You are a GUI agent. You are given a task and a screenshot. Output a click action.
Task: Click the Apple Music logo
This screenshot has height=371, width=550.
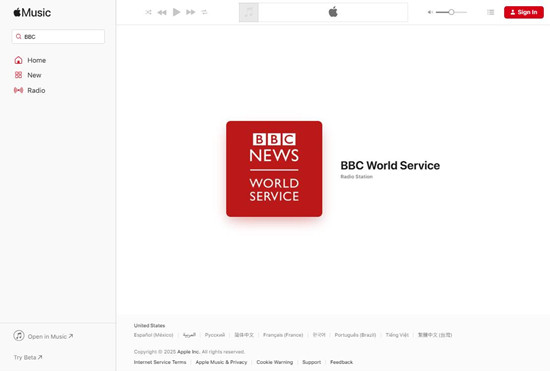point(32,13)
